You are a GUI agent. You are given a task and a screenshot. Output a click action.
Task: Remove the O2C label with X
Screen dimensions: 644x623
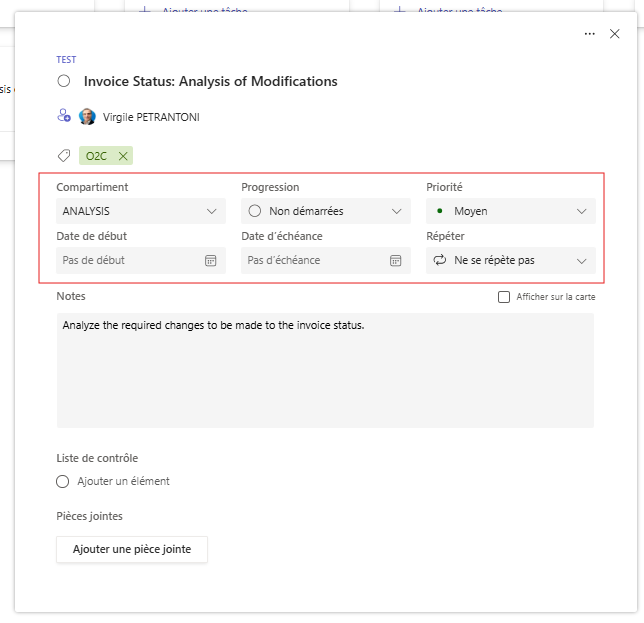pyautogui.click(x=123, y=156)
